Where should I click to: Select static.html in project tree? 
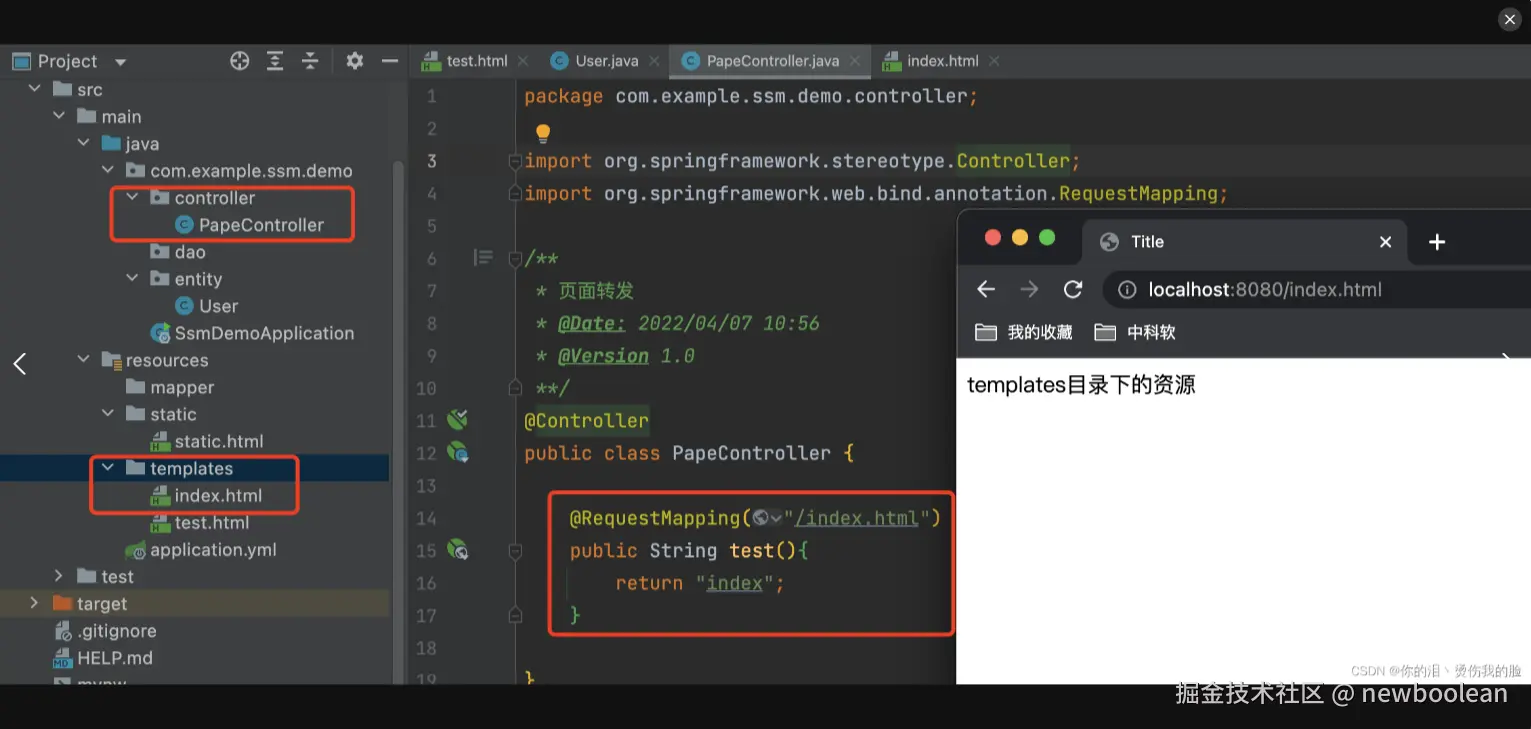coord(207,441)
